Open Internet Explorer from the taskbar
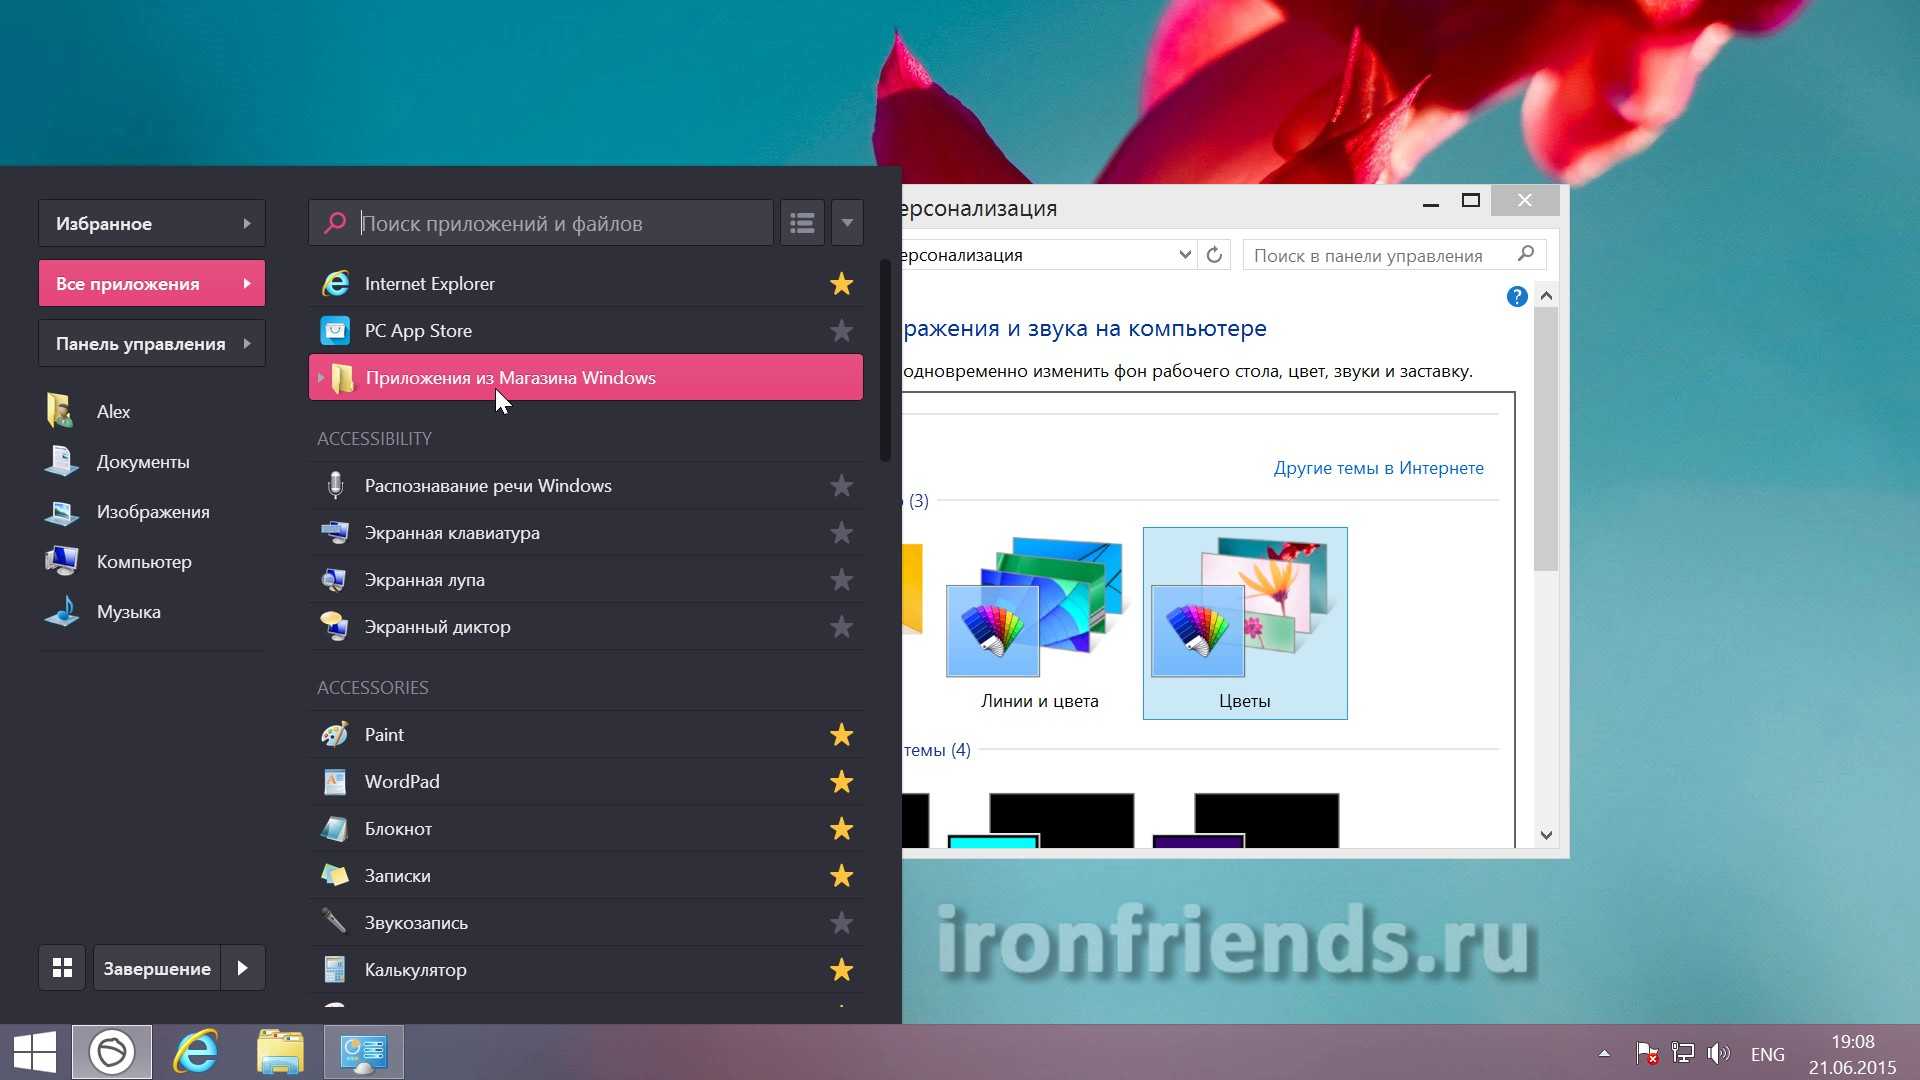The width and height of the screenshot is (1920, 1080). (196, 1052)
